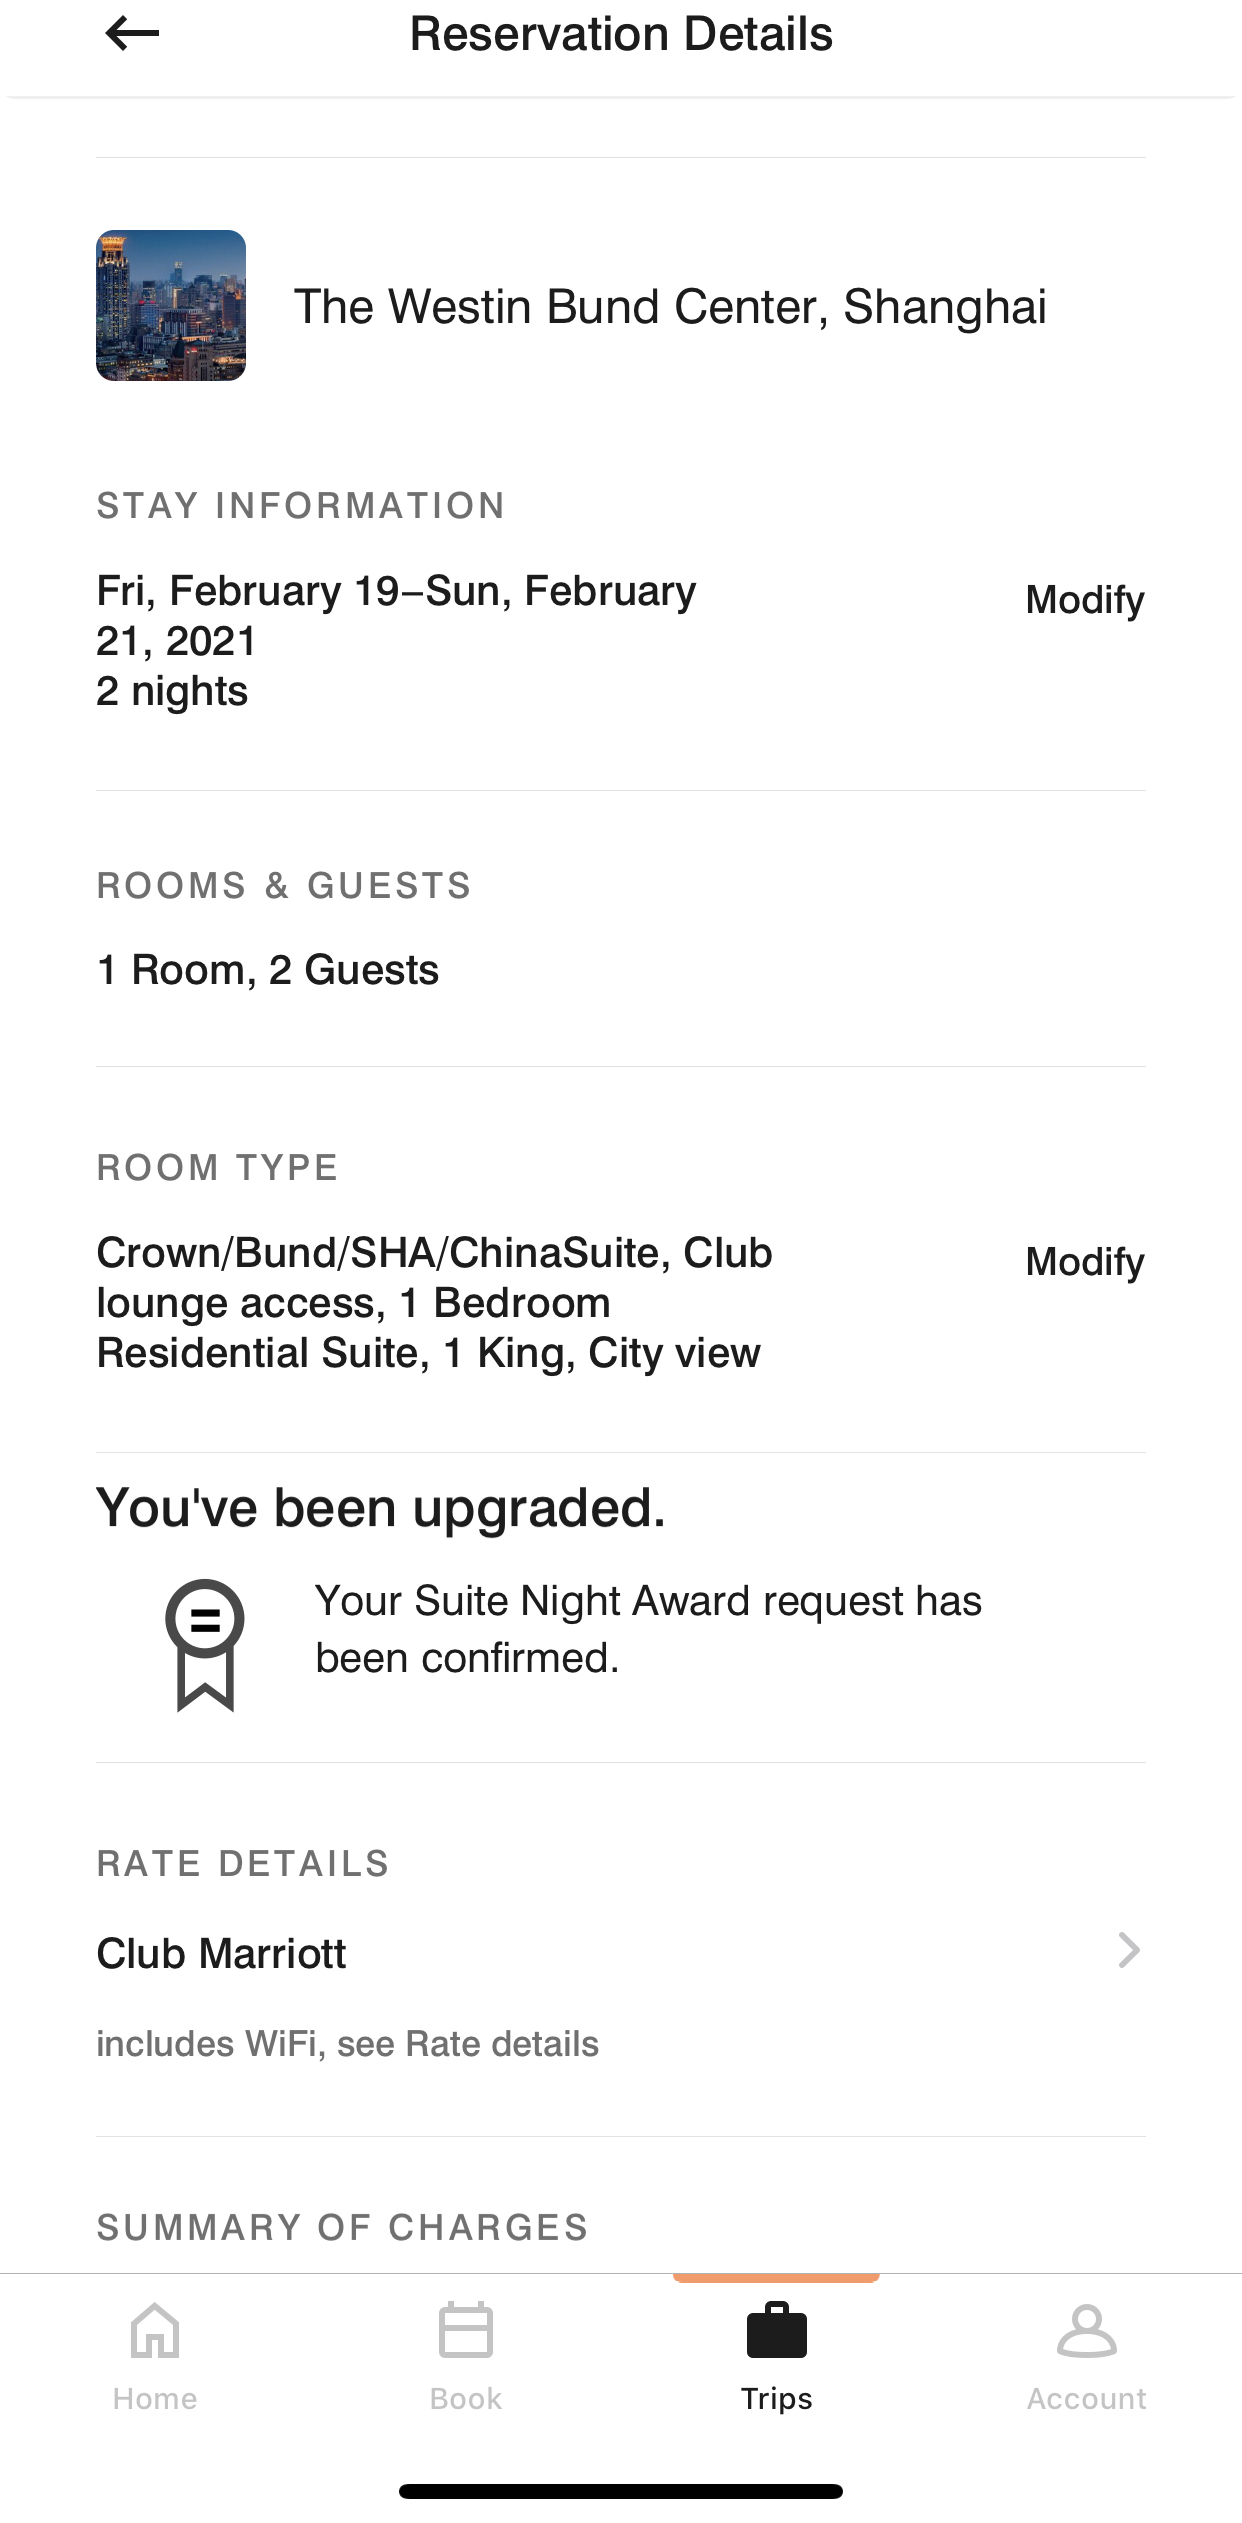Tap the Home tab label
The image size is (1242, 2523).
coord(155,2398)
